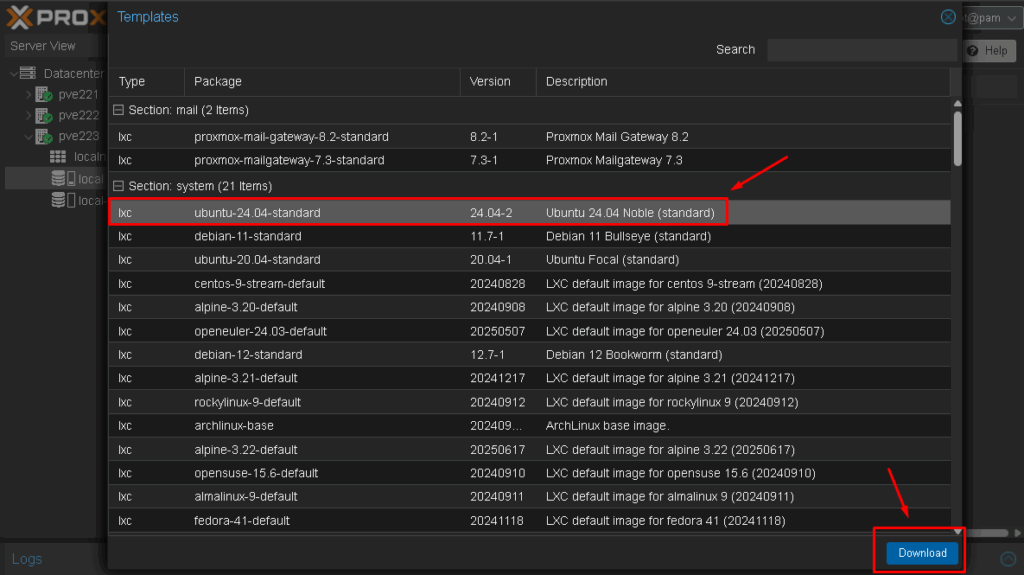Select fedora-41-default template
Viewport: 1024px width, 575px height.
(529, 521)
